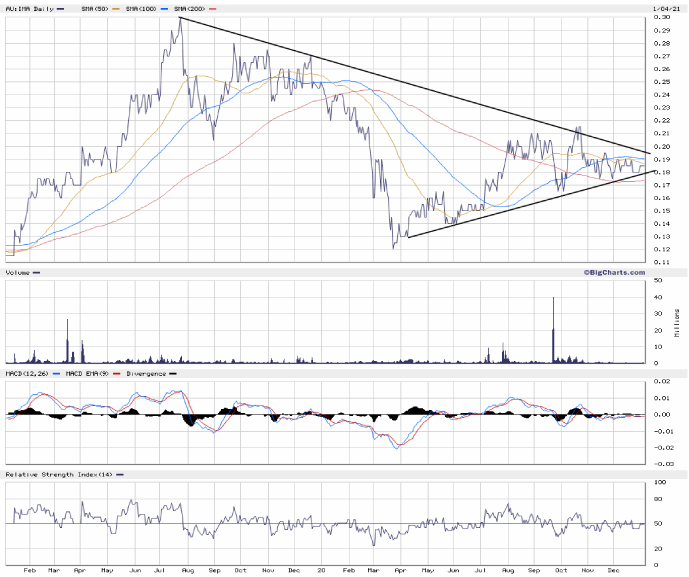Click the SMA(100) legend label
The image size is (689, 577).
(x=143, y=8)
